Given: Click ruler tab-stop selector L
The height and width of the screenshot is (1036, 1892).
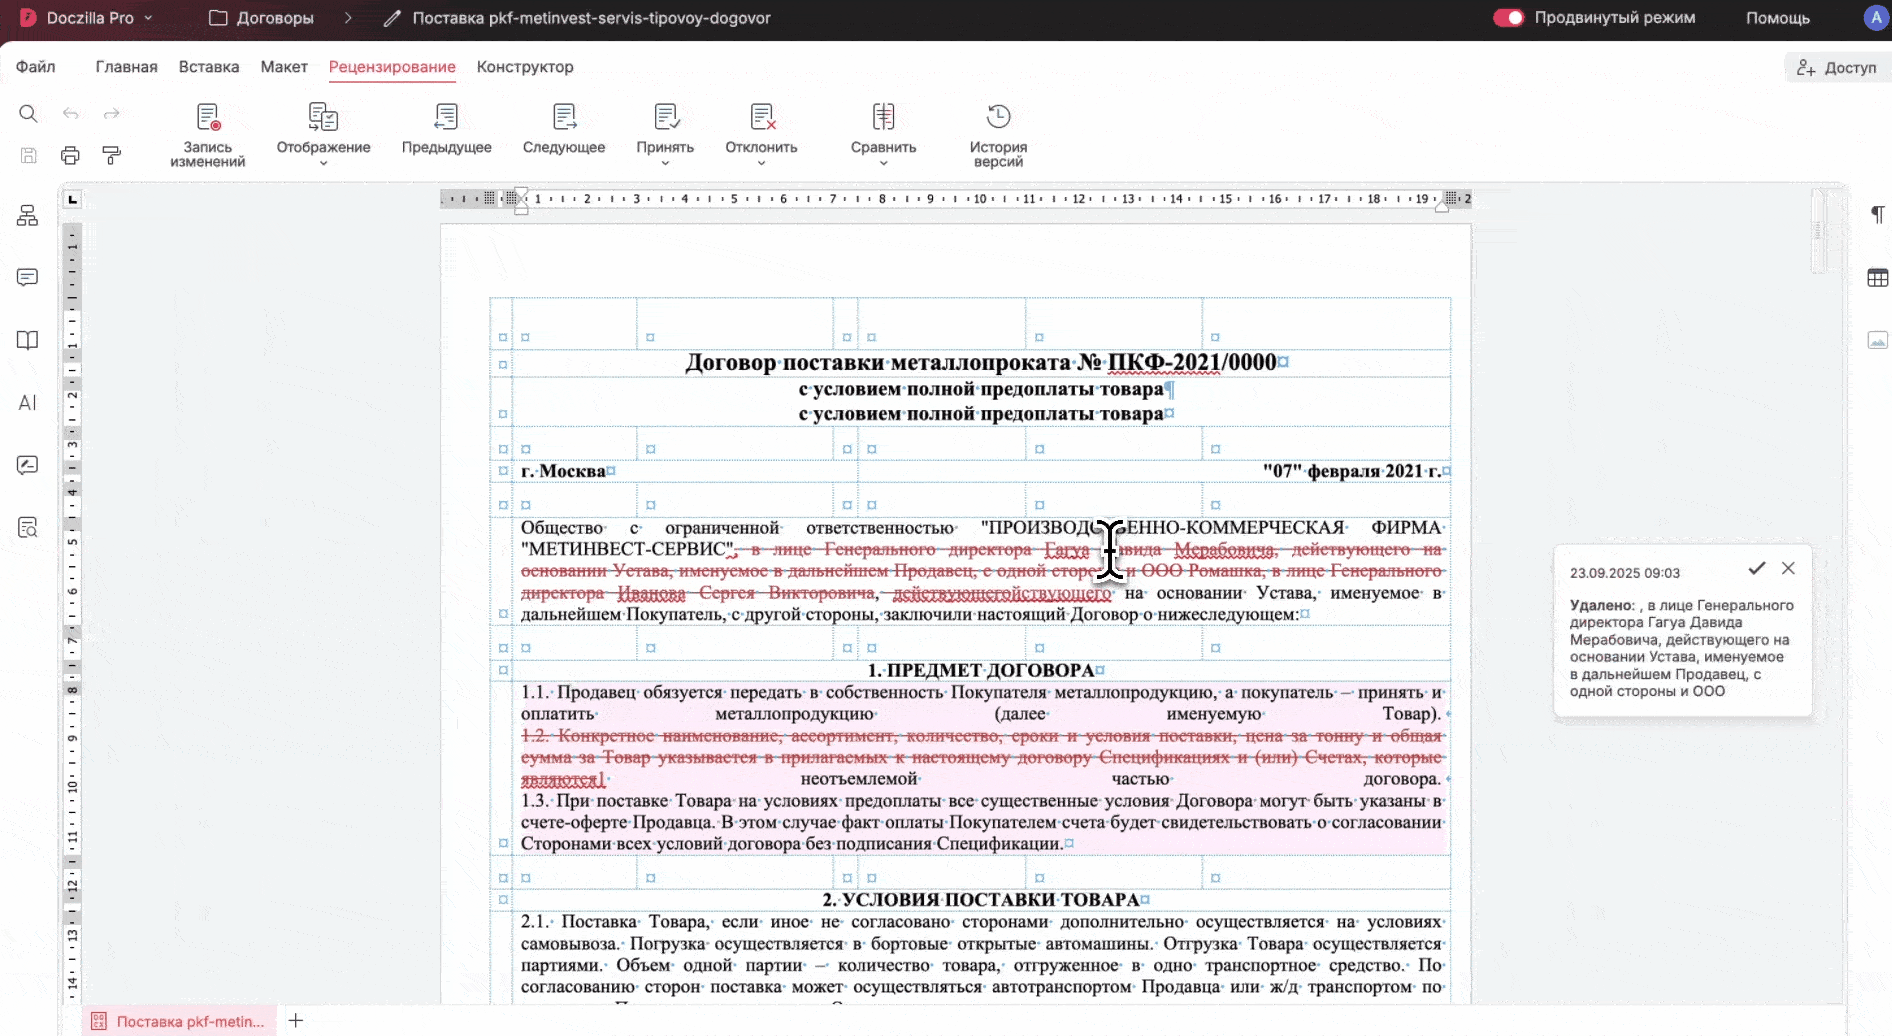Looking at the screenshot, I should [72, 200].
